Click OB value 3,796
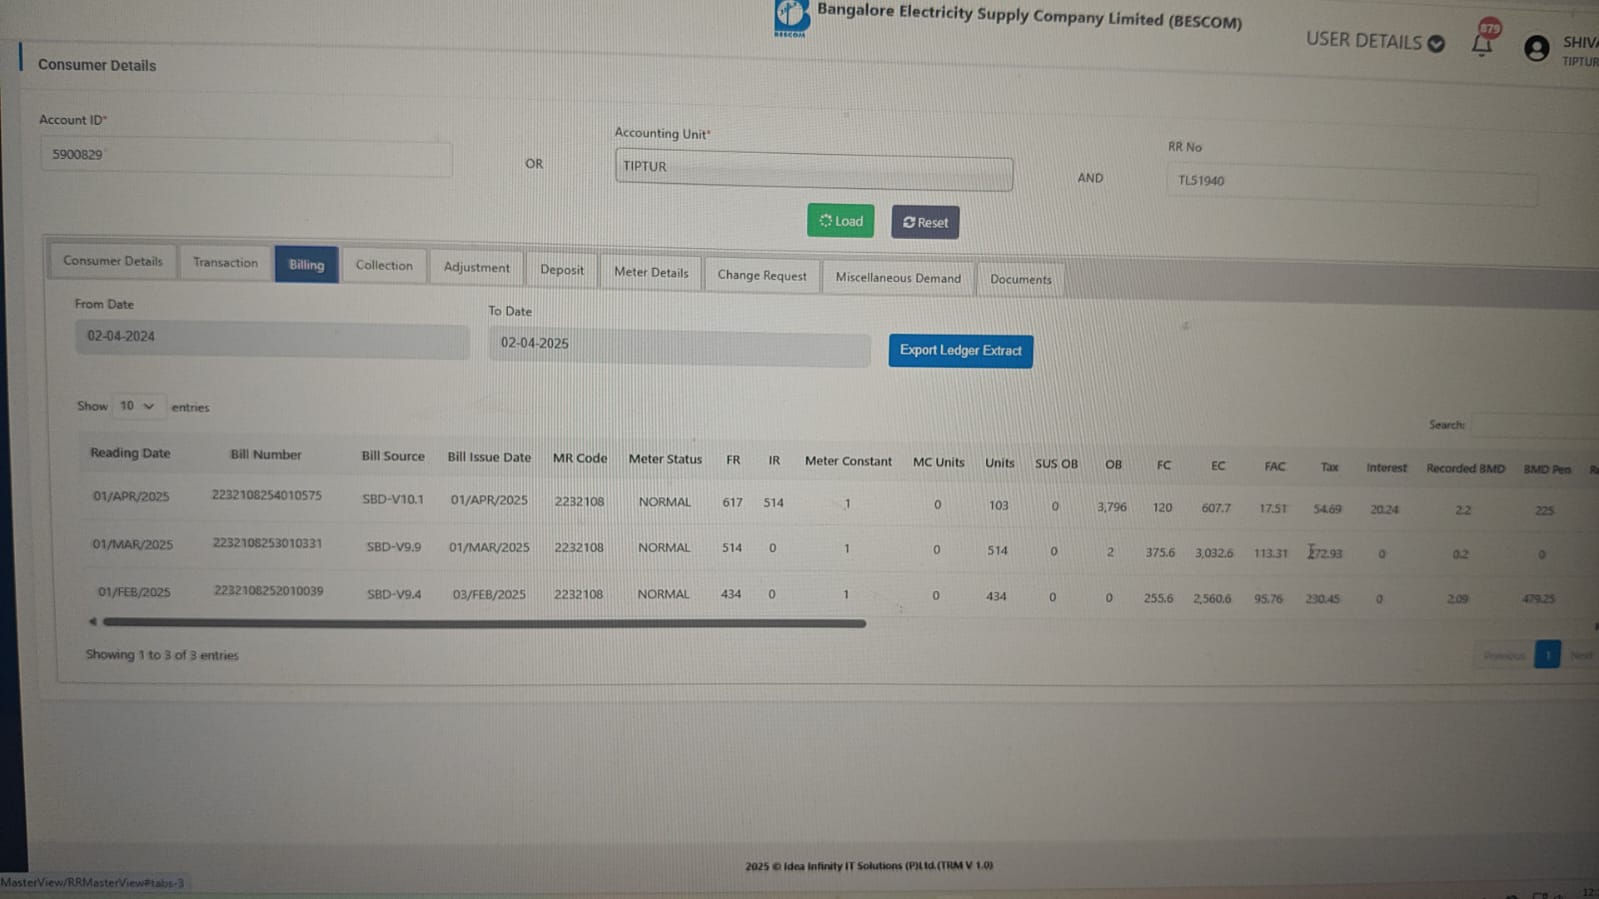This screenshot has width=1599, height=899. tap(1111, 507)
